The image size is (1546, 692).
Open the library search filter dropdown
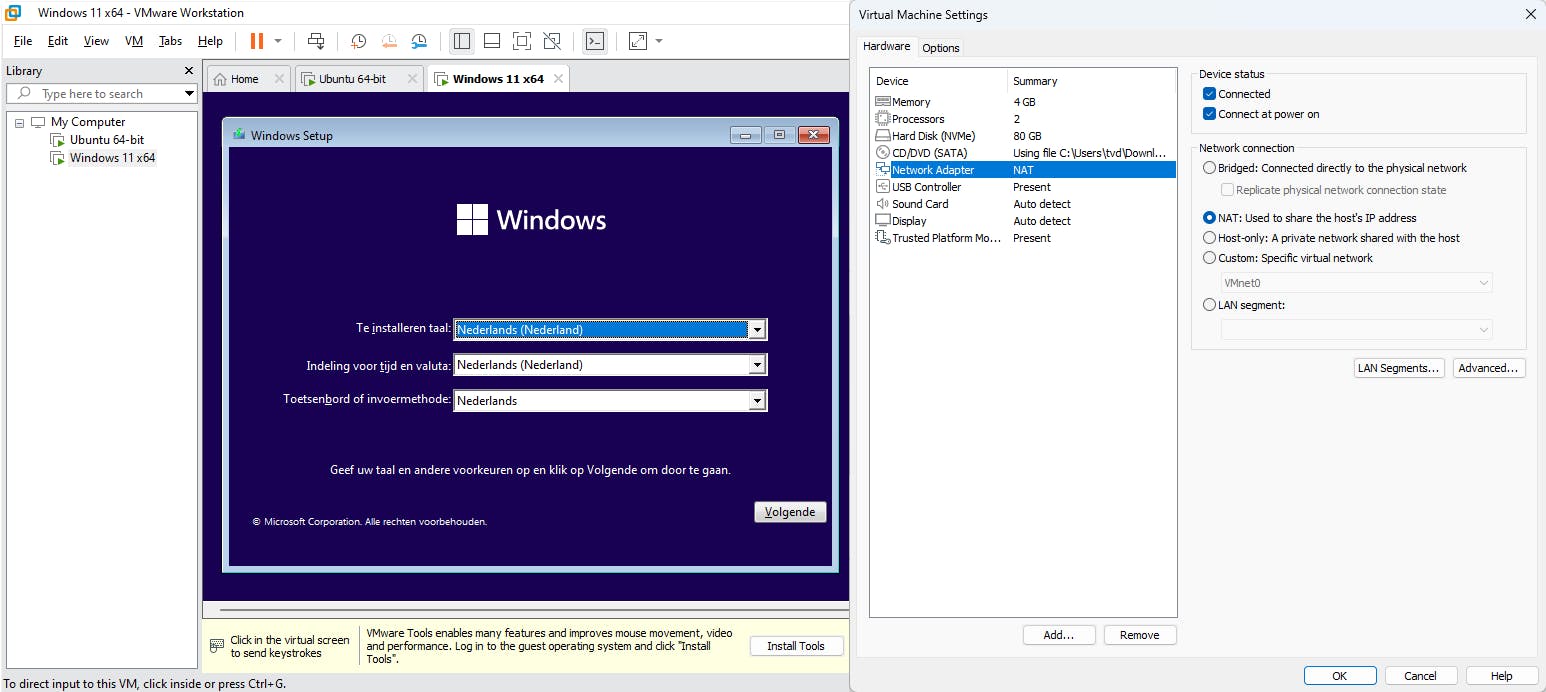click(189, 94)
